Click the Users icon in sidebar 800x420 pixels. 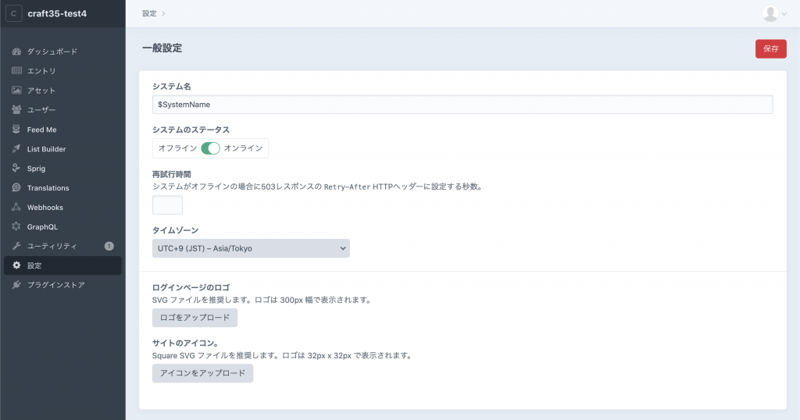[x=16, y=110]
